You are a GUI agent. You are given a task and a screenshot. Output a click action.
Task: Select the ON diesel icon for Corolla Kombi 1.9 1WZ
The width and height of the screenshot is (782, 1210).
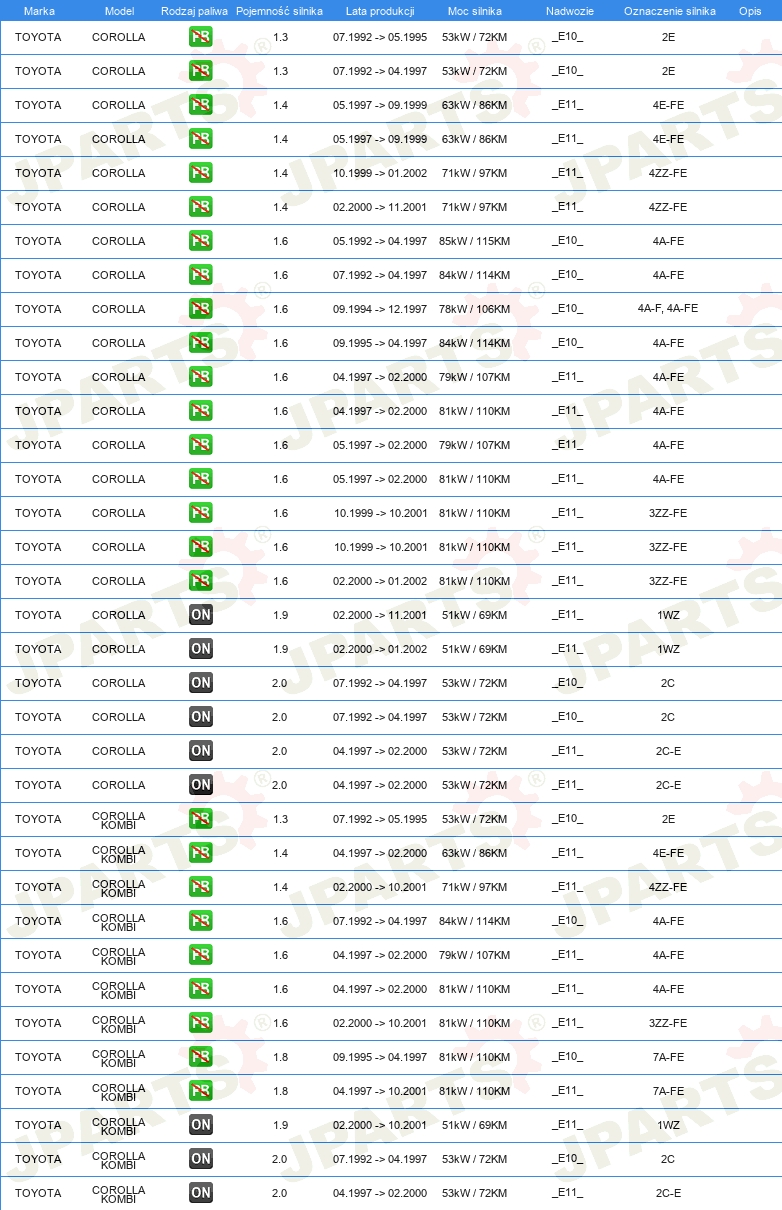tap(200, 1125)
